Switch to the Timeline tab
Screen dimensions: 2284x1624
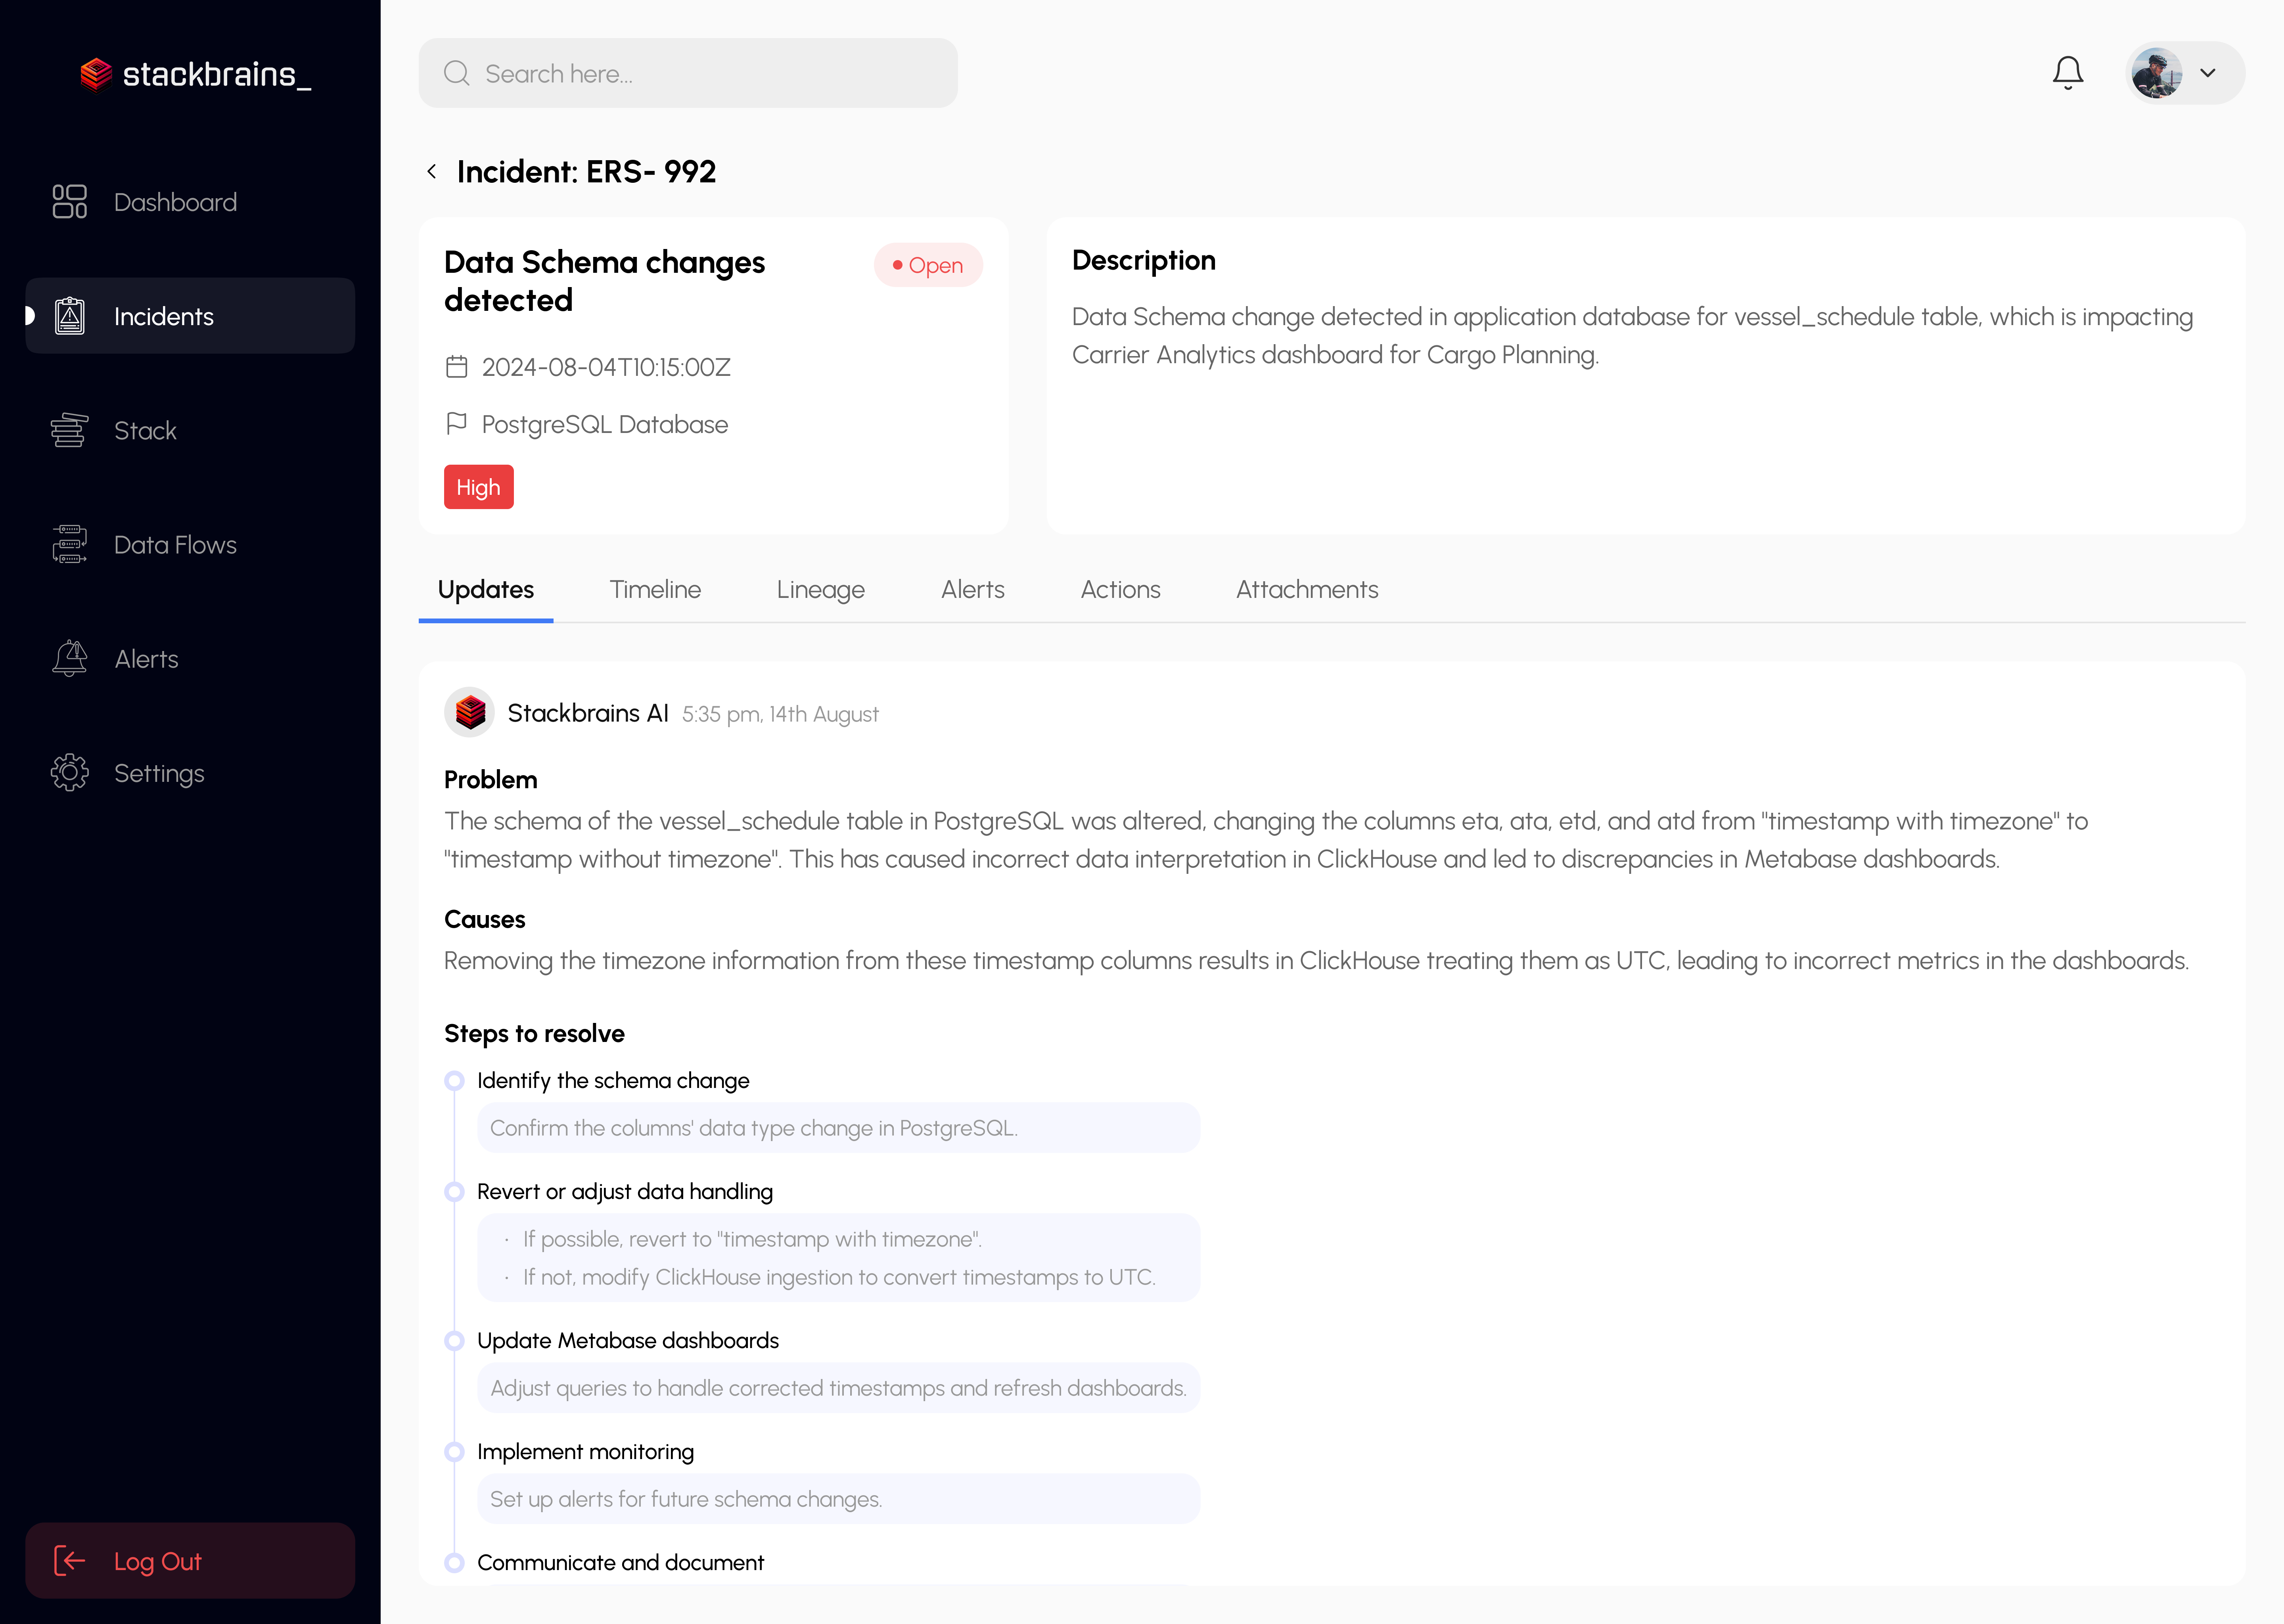pyautogui.click(x=655, y=590)
